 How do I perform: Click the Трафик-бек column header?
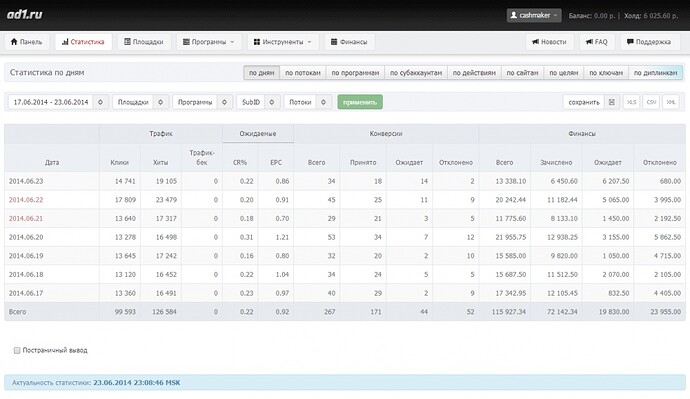(x=202, y=157)
